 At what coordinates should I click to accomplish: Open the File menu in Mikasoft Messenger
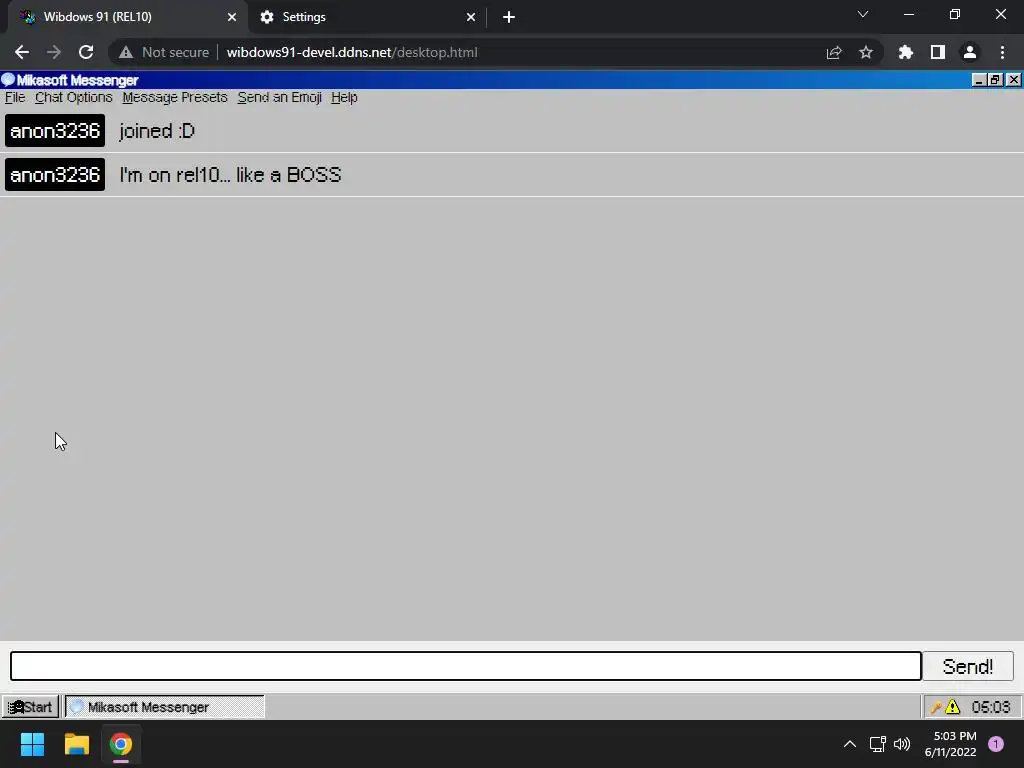(x=15, y=97)
